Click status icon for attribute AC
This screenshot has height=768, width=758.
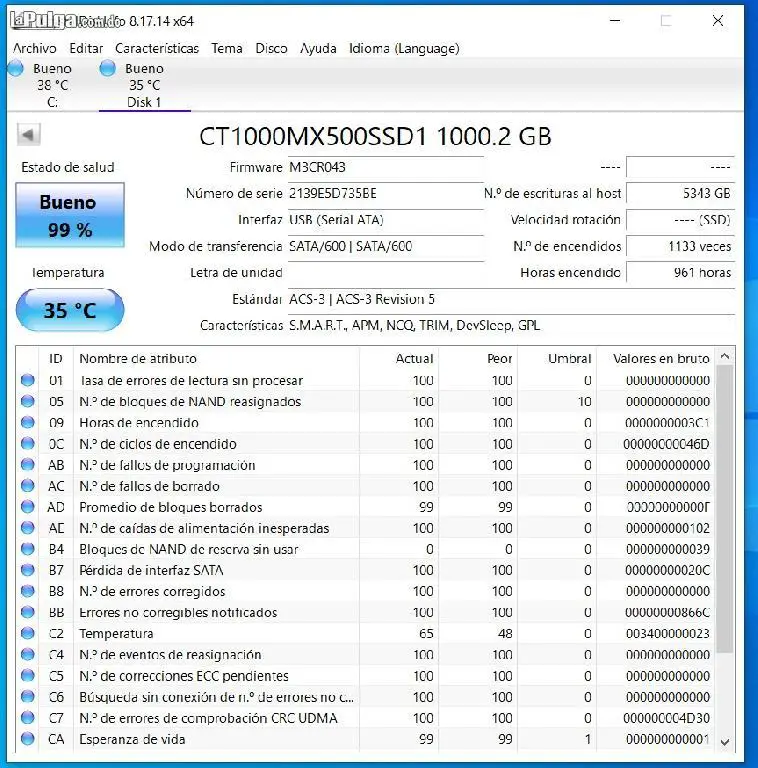pyautogui.click(x=28, y=486)
